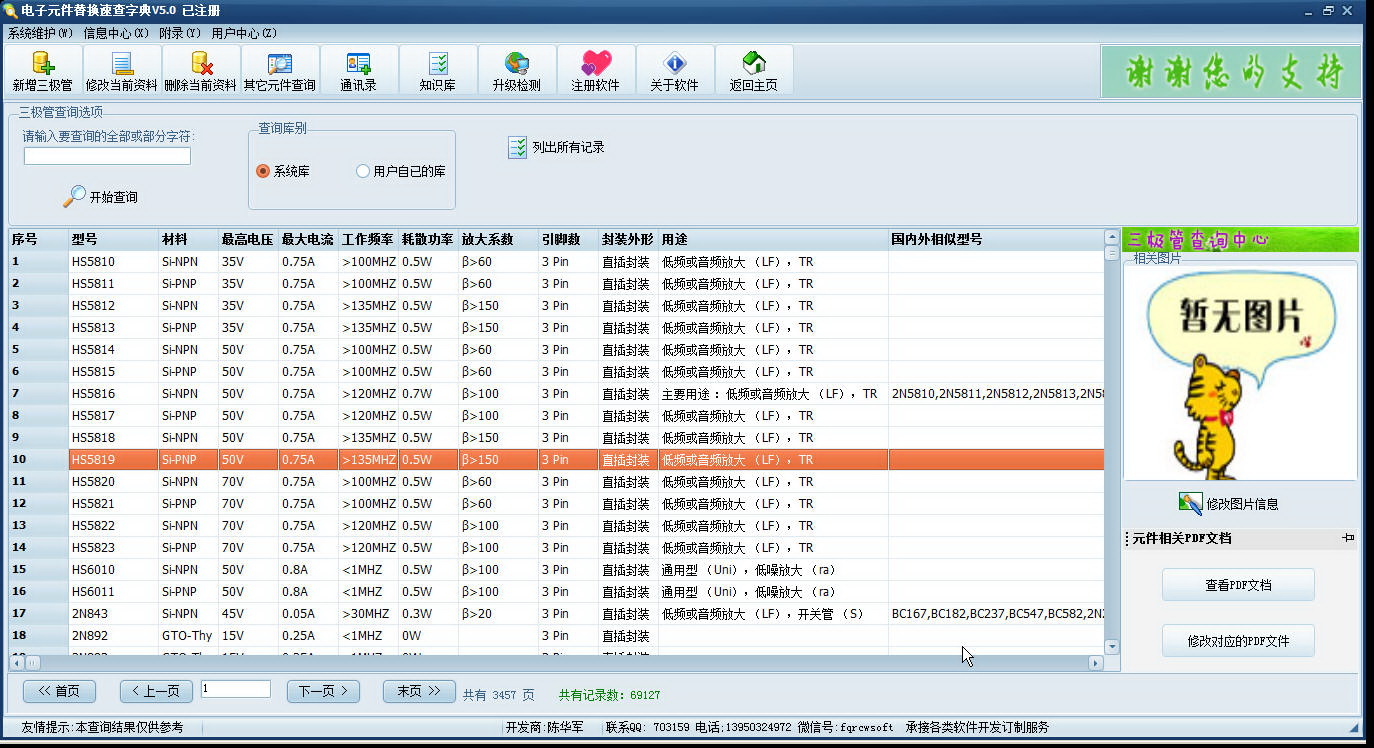Click the 共有记录数: 69127 text
This screenshot has width=1374, height=748.
609,695
